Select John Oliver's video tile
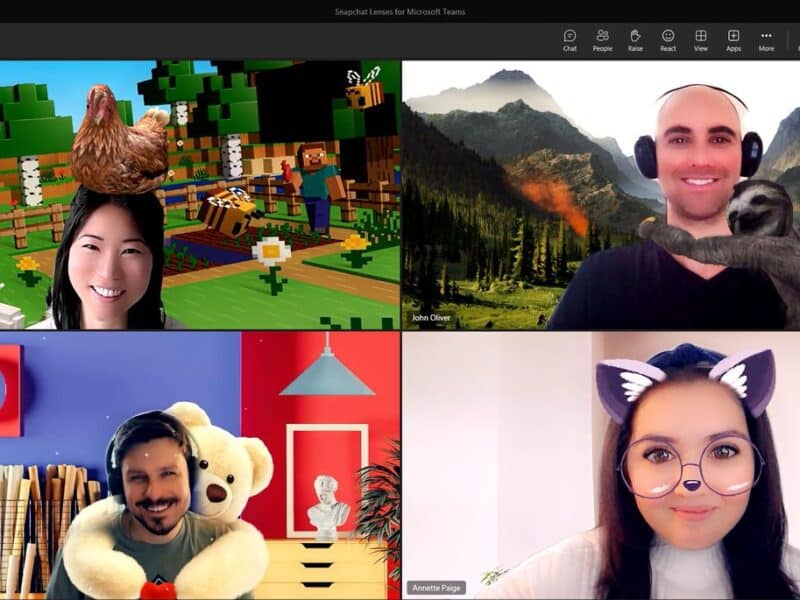 pyautogui.click(x=600, y=195)
